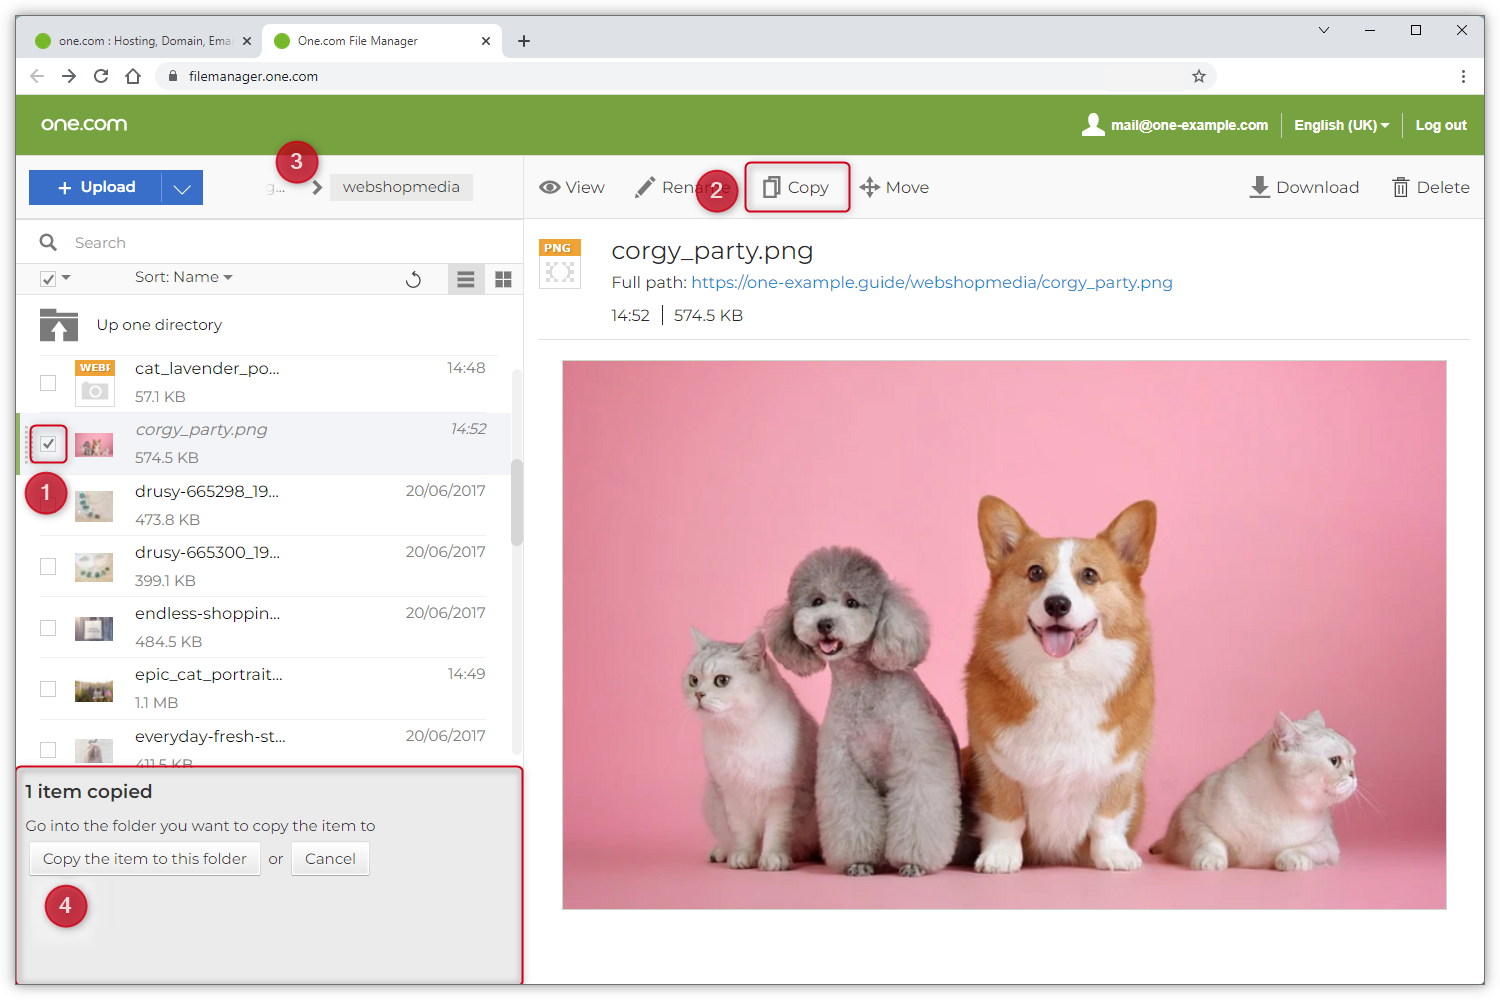The height and width of the screenshot is (1000, 1500).
Task: Go up one directory folder icon
Action: (59, 325)
